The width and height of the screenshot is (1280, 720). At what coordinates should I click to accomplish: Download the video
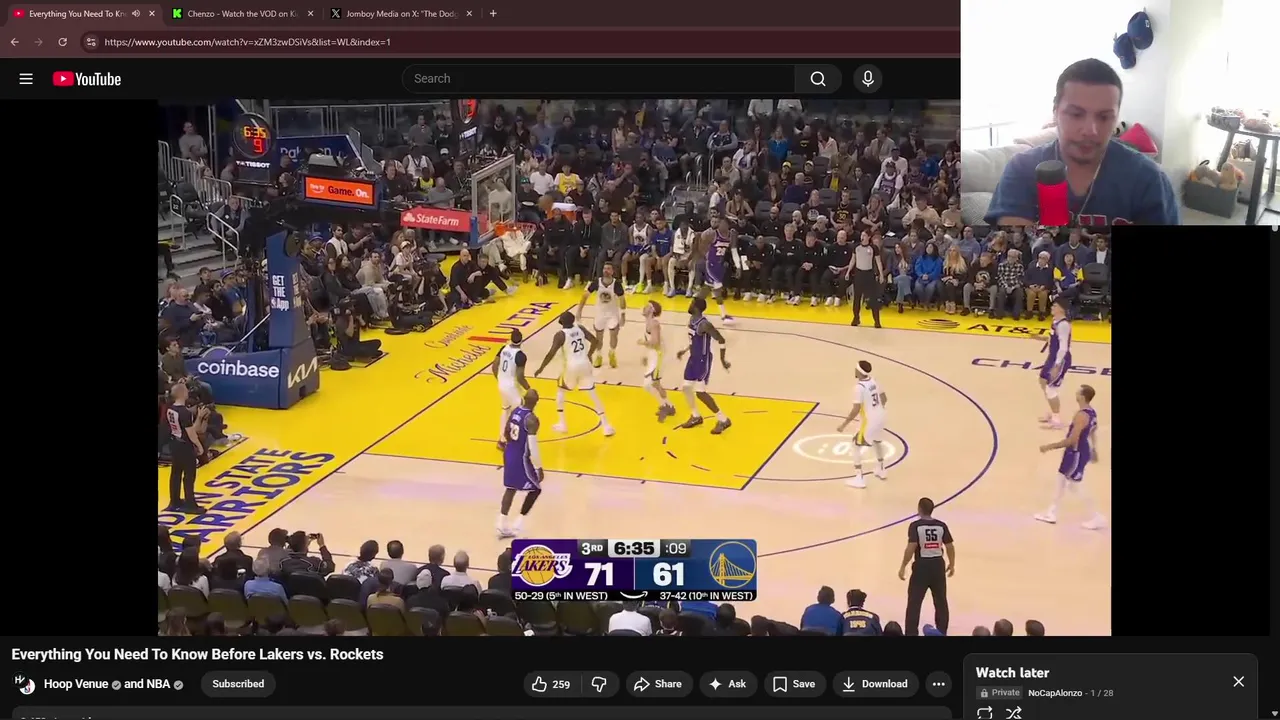point(874,684)
